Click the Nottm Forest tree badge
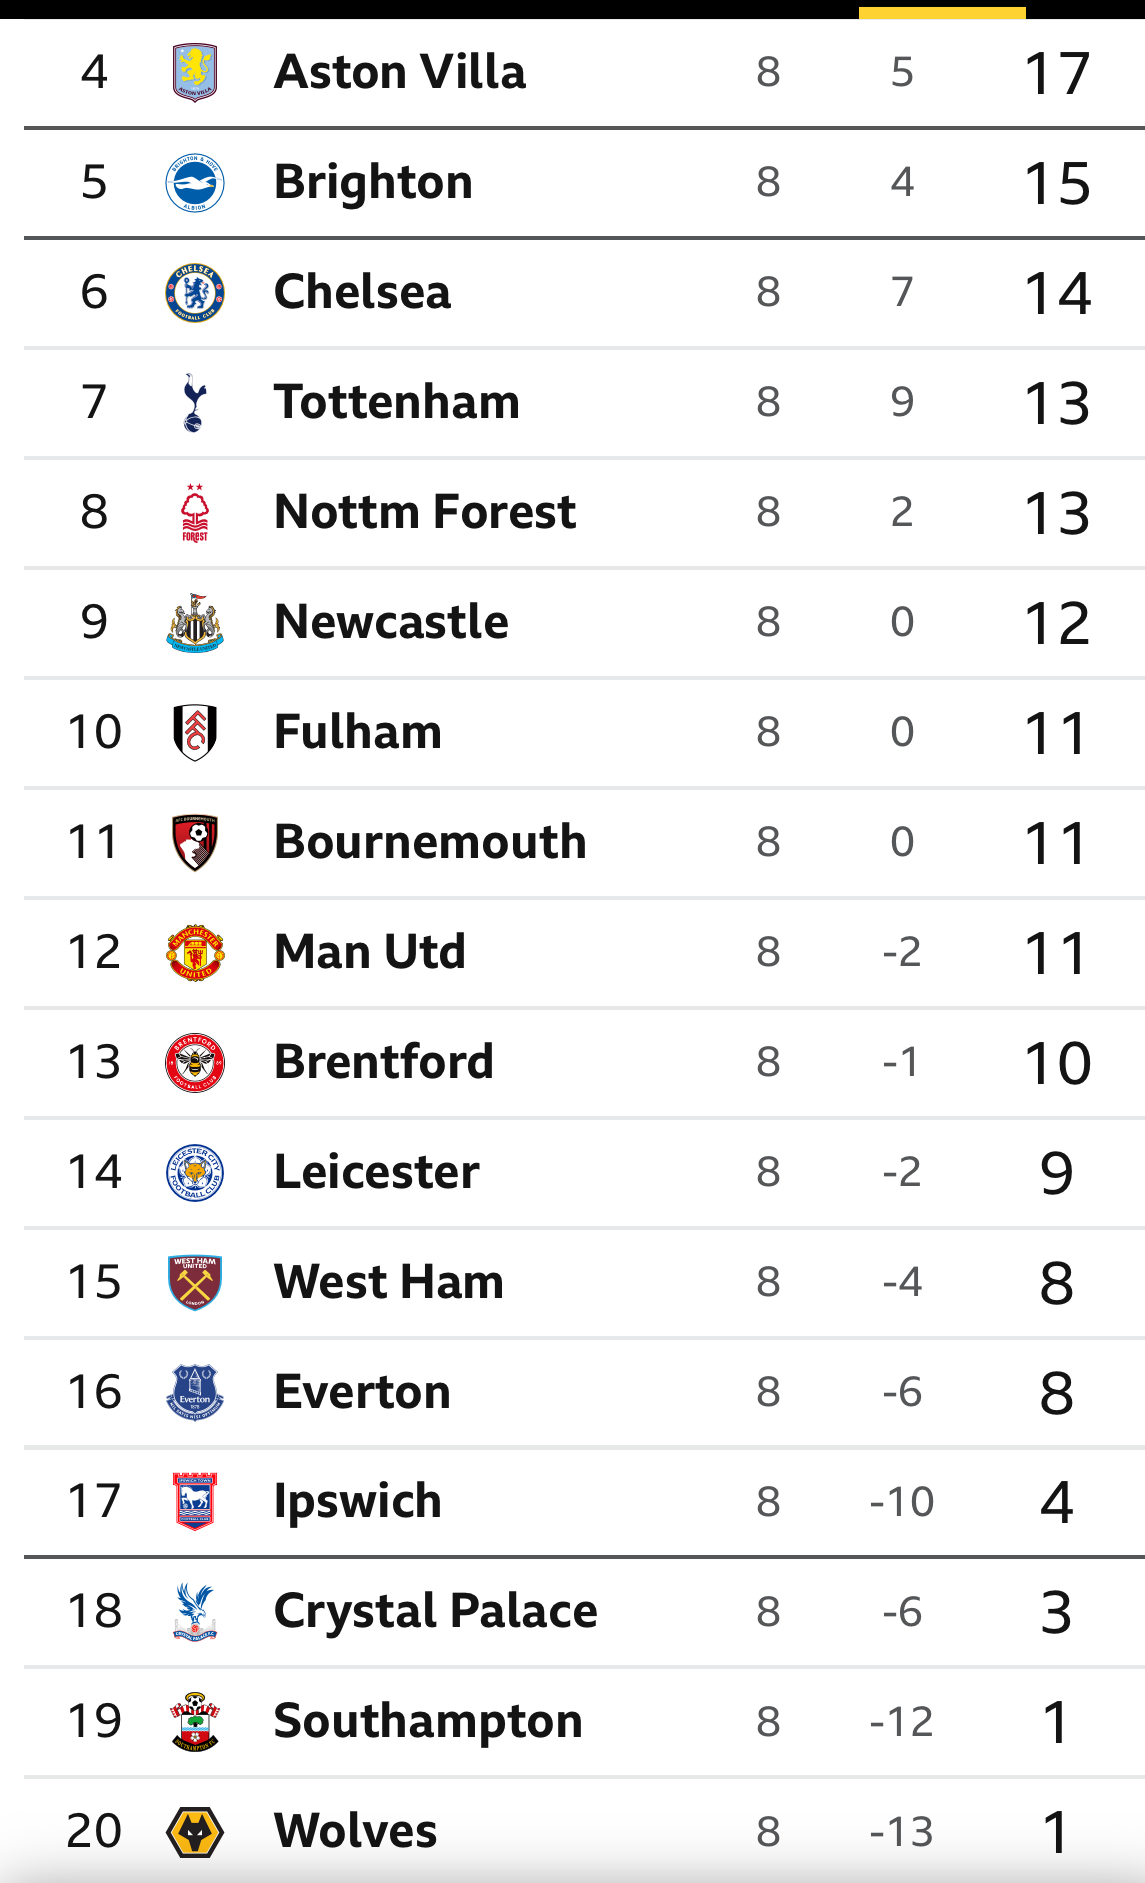1145x1883 pixels. coord(195,513)
